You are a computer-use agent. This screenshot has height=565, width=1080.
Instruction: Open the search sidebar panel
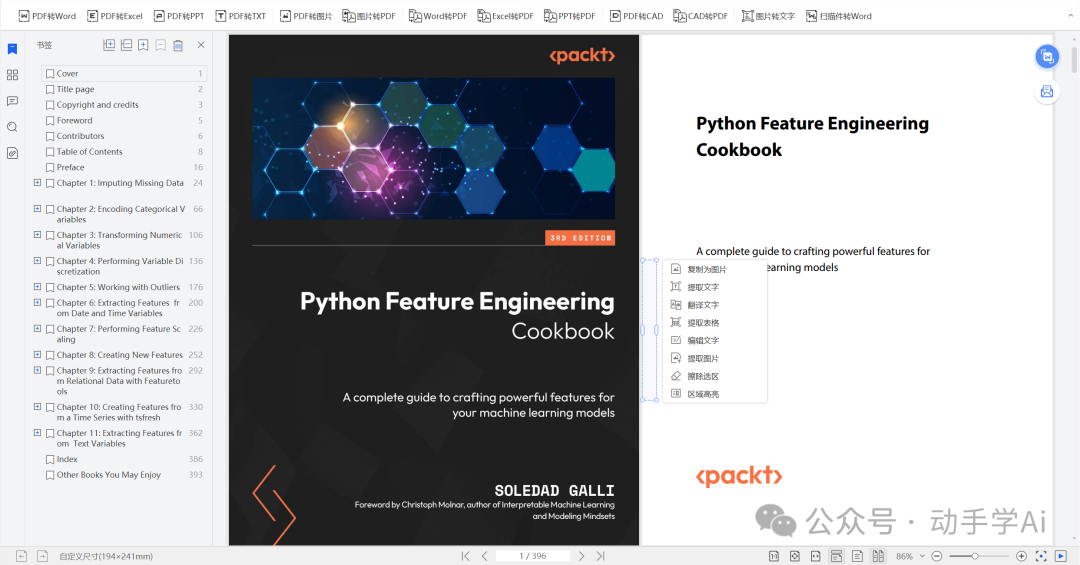pyautogui.click(x=12, y=127)
